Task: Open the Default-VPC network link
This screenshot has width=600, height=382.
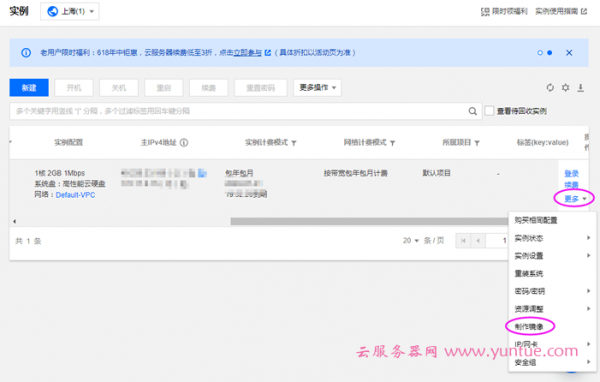Action: pyautogui.click(x=75, y=195)
